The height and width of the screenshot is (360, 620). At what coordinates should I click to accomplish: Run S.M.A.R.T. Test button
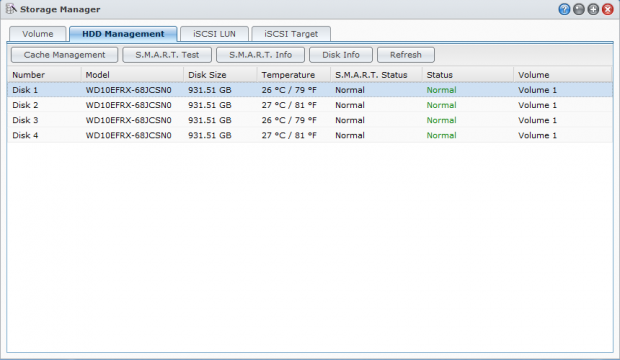pos(167,55)
